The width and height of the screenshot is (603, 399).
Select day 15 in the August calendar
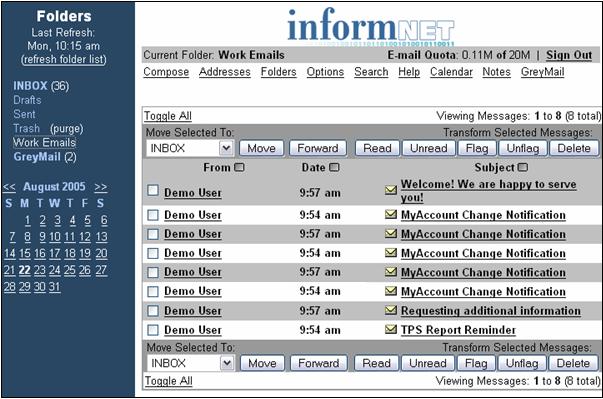coord(25,254)
